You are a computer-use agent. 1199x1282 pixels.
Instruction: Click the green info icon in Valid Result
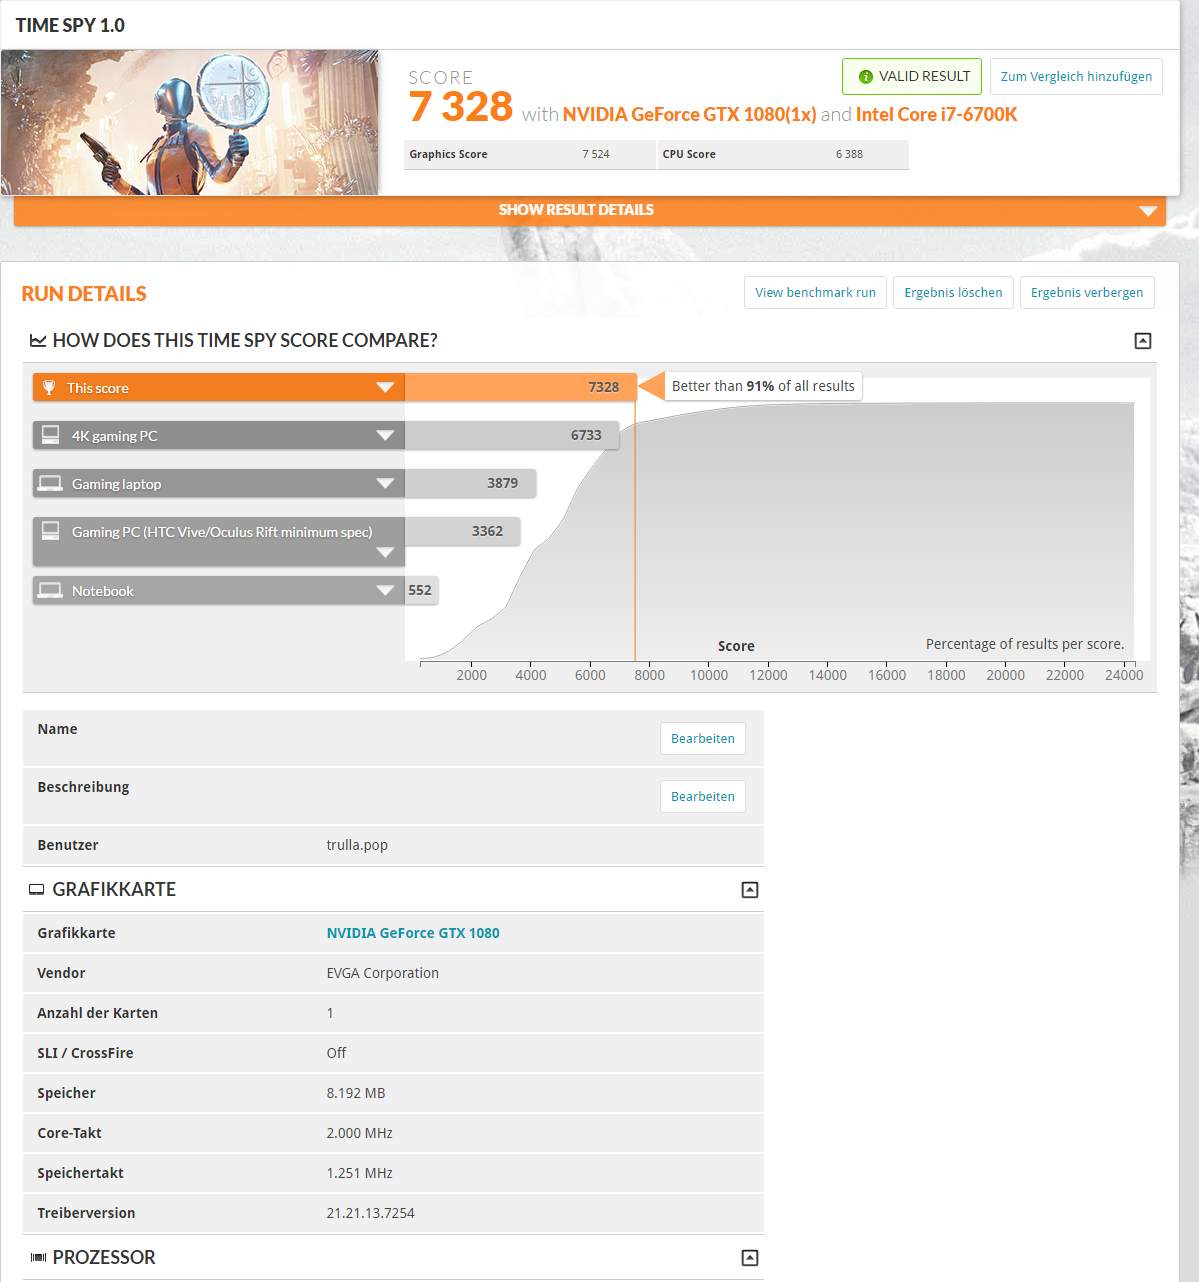(866, 77)
